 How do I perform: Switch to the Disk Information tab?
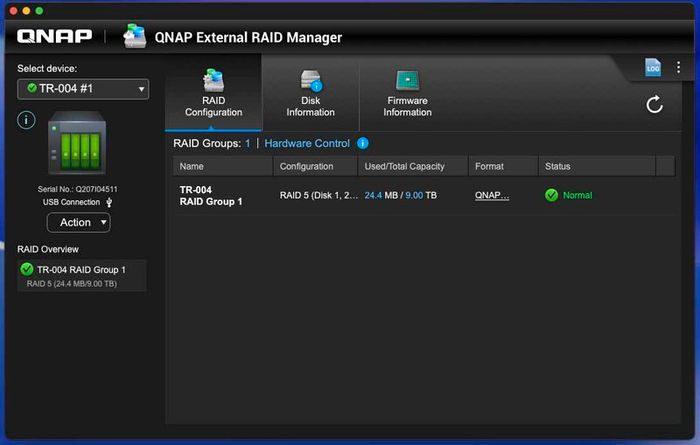point(311,94)
